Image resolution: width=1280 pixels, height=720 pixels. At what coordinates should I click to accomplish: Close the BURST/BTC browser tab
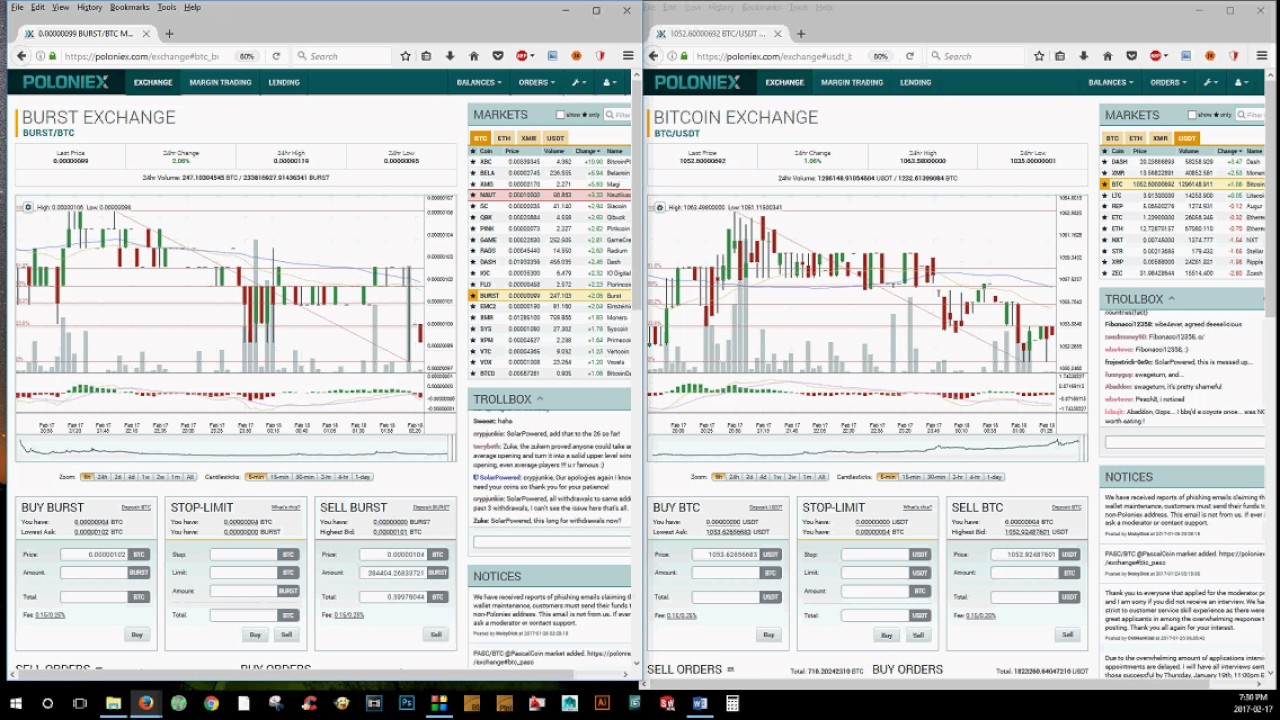pos(146,33)
